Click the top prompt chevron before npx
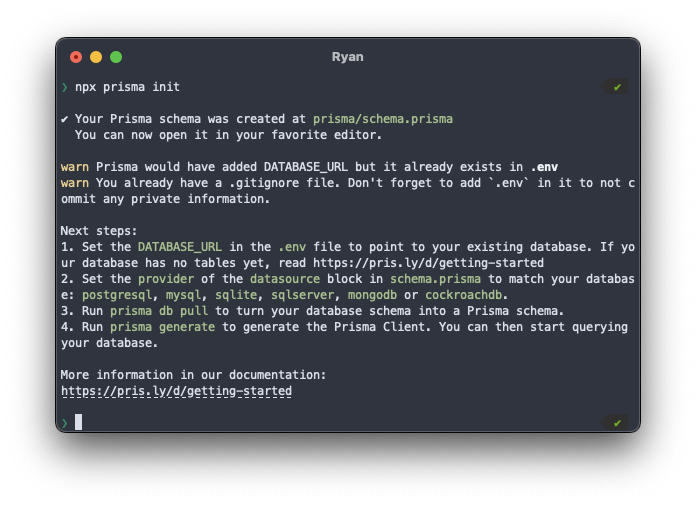 [x=65, y=87]
